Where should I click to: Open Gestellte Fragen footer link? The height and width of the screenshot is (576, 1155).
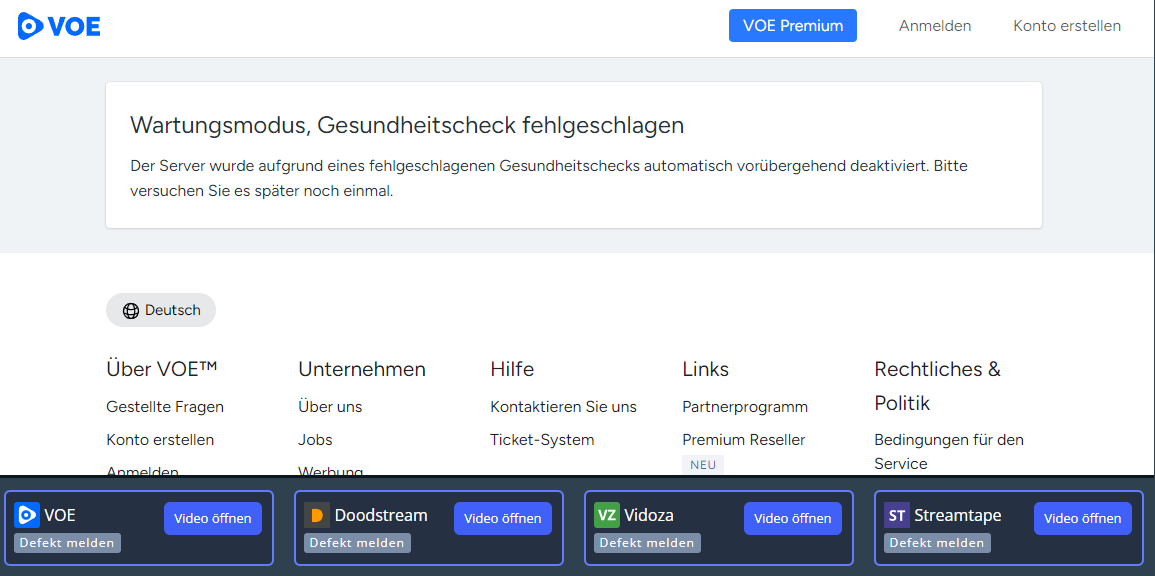point(165,407)
